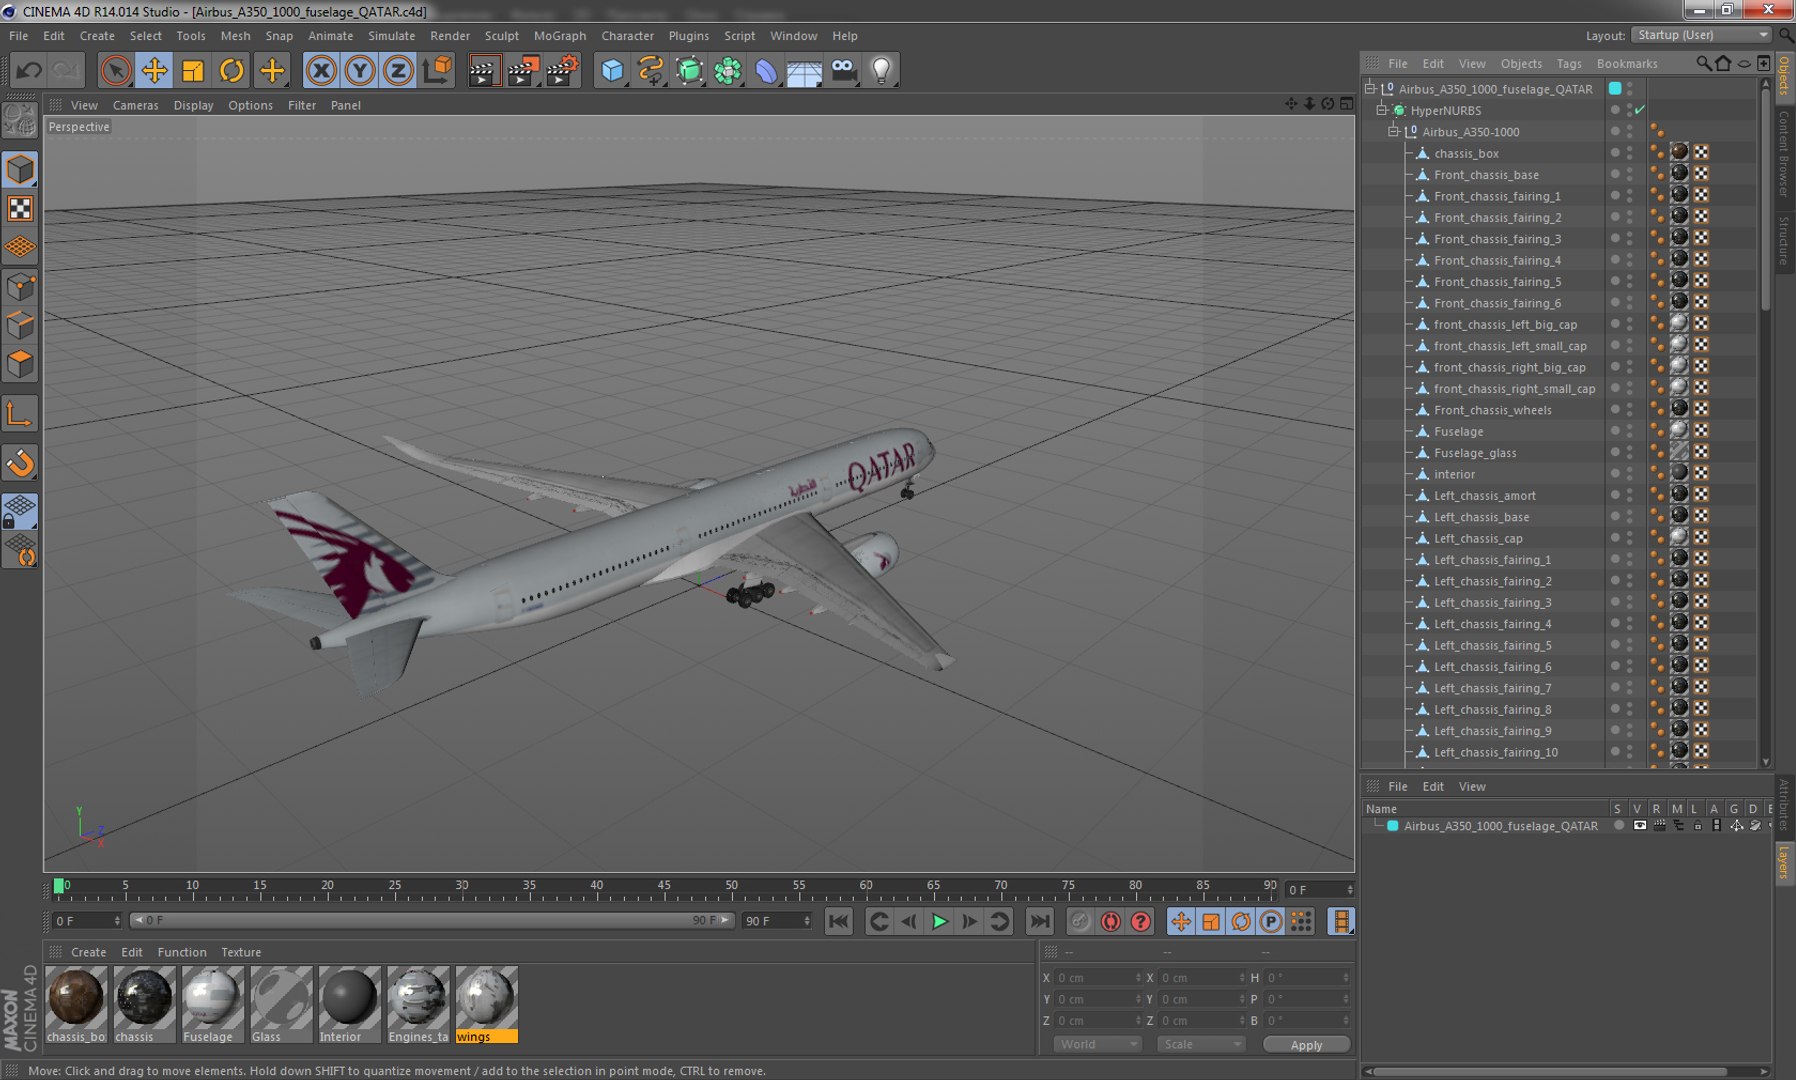Open the Scale mode dropdown

(x=1201, y=1044)
